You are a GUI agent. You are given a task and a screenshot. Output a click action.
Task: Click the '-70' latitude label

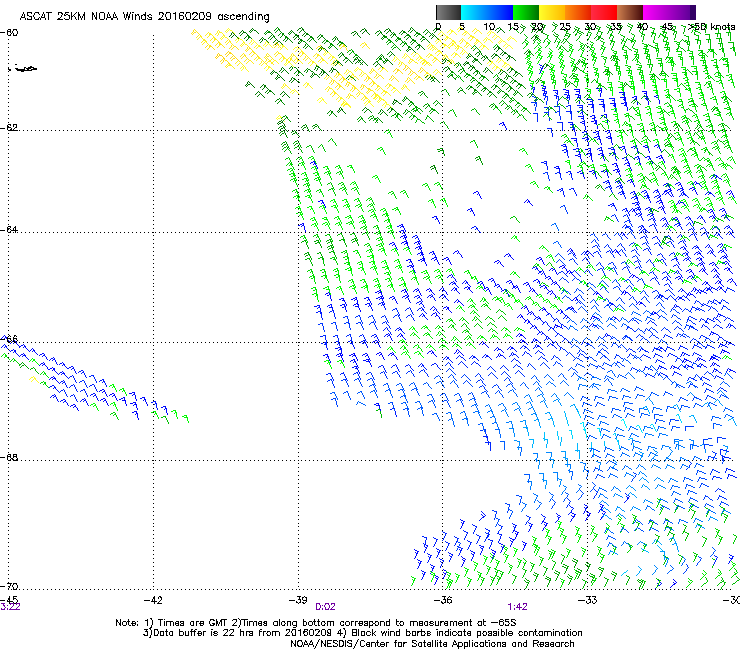(x=9, y=587)
